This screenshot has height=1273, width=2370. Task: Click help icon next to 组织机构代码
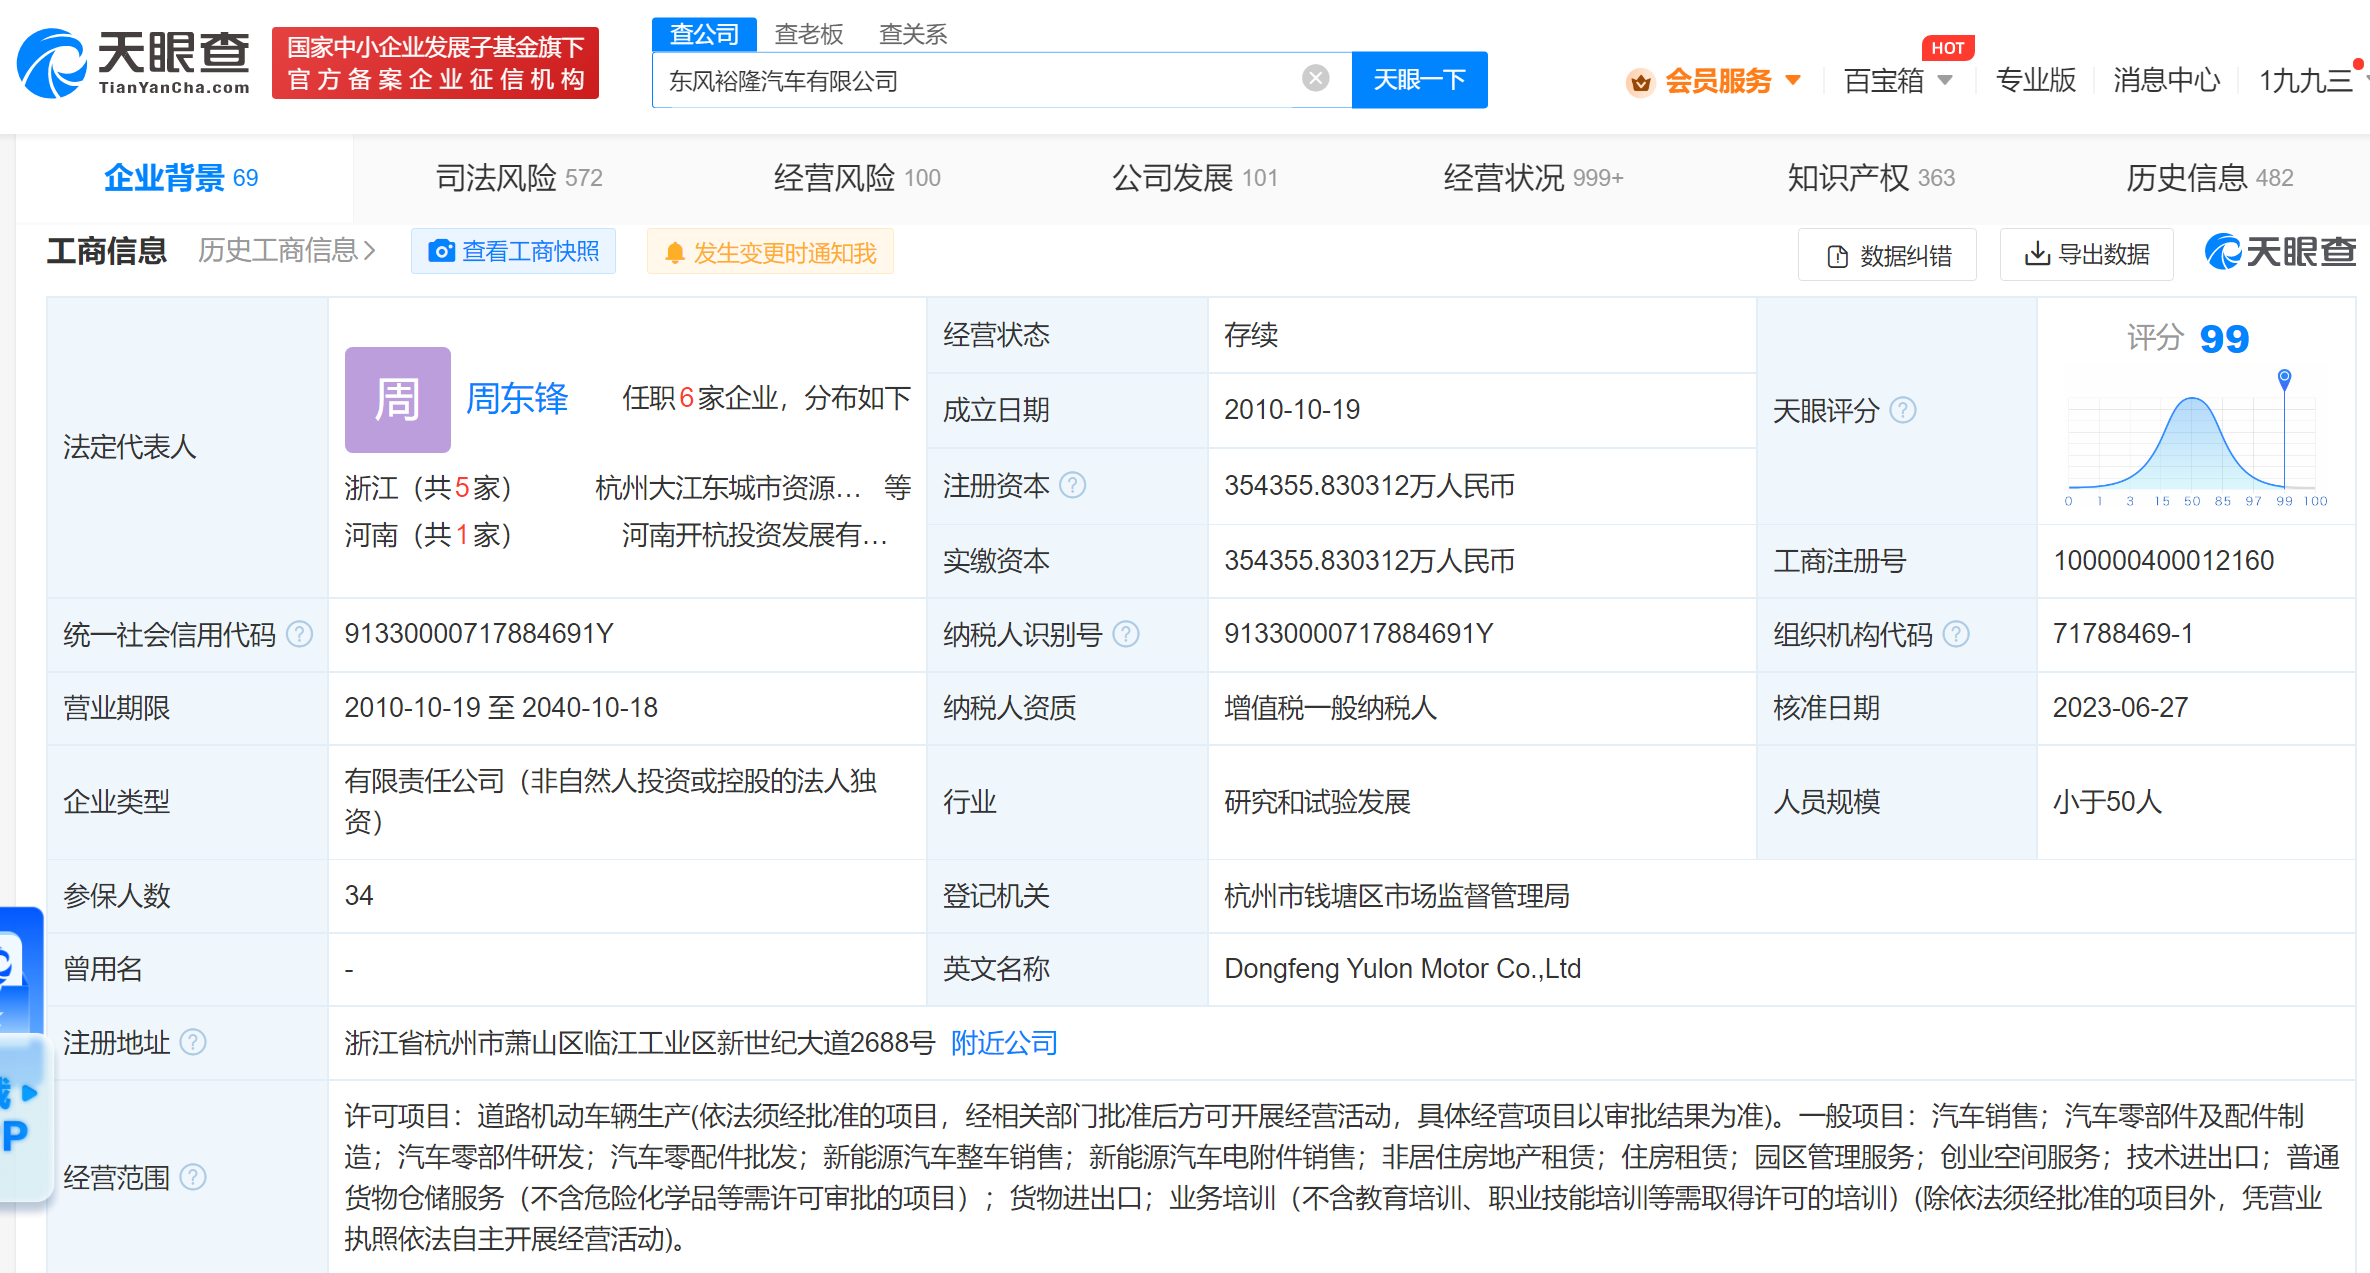click(x=1956, y=634)
